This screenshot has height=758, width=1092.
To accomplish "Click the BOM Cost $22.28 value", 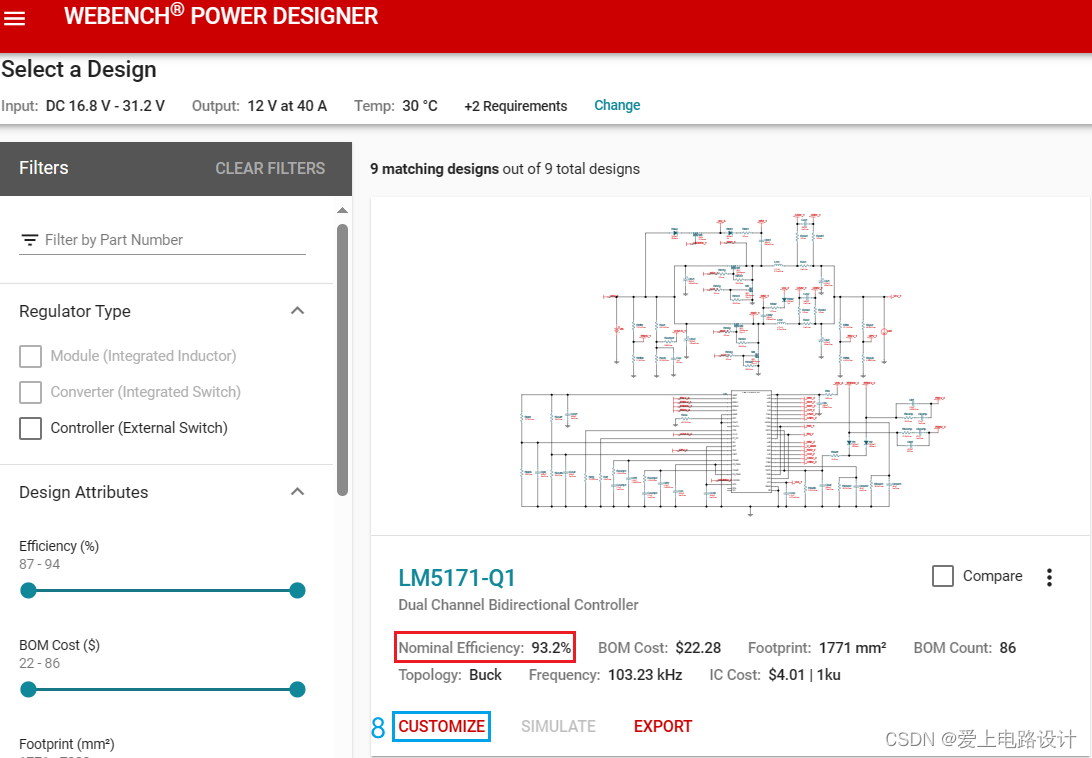I will tap(698, 648).
